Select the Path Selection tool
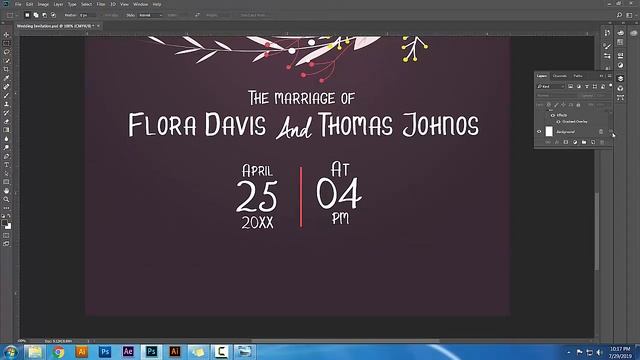Image resolution: width=640 pixels, height=360 pixels. (6, 173)
